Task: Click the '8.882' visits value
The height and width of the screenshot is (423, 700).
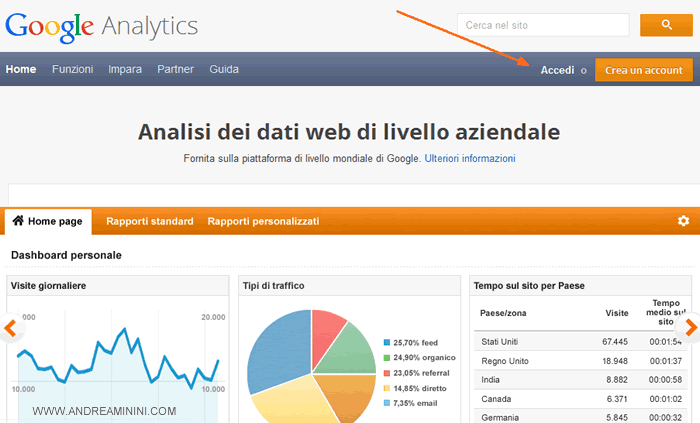Action: click(x=617, y=380)
